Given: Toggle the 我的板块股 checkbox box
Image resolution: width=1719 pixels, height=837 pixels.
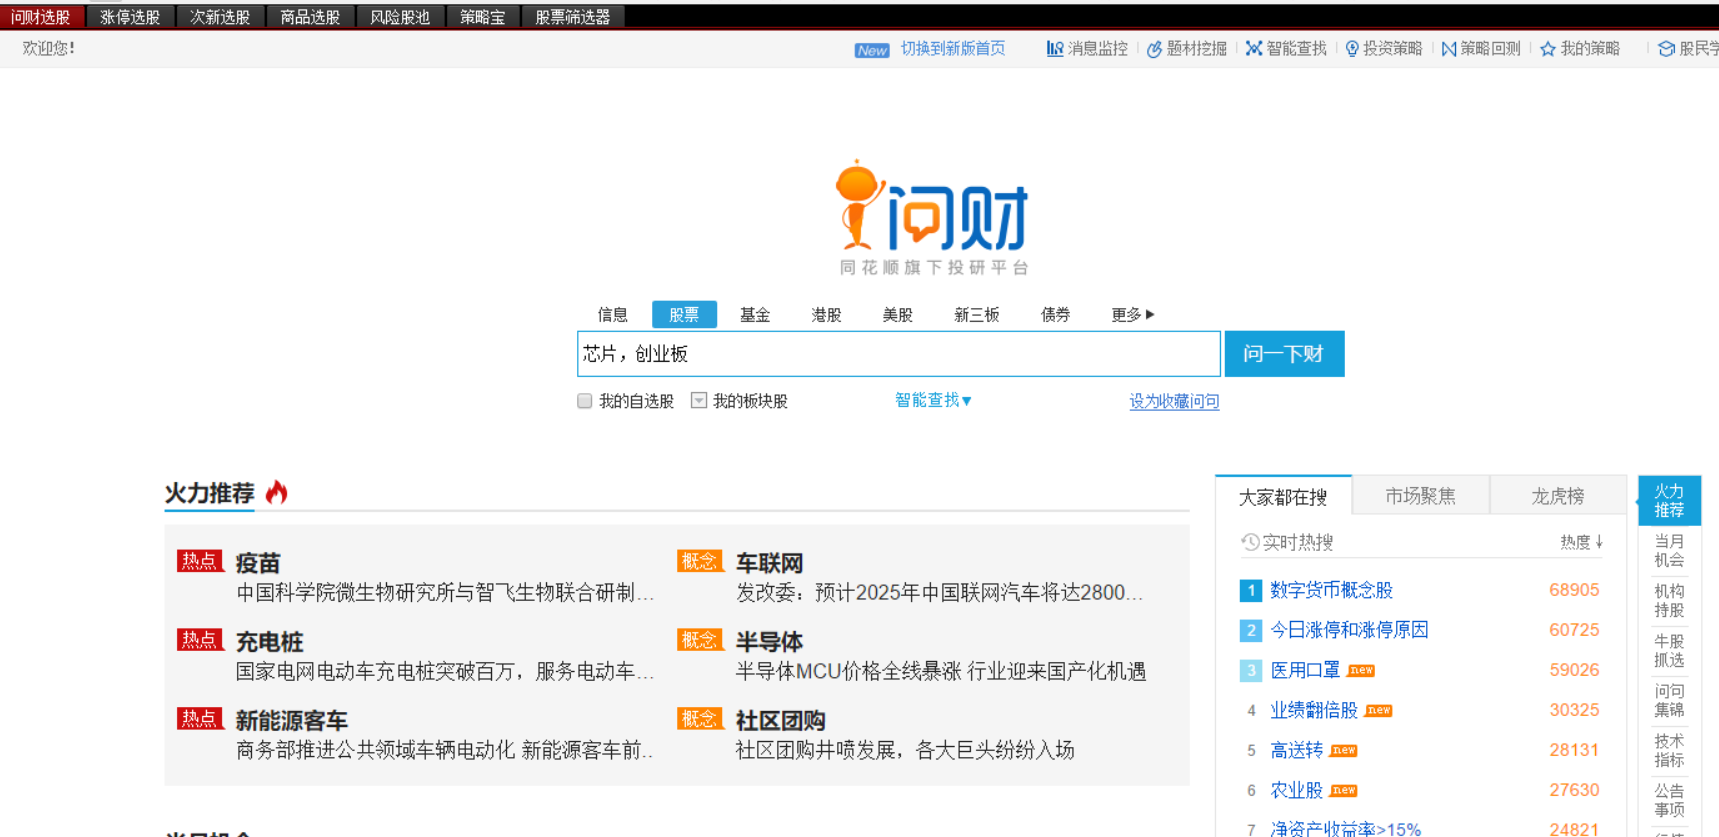Looking at the screenshot, I should click(699, 401).
